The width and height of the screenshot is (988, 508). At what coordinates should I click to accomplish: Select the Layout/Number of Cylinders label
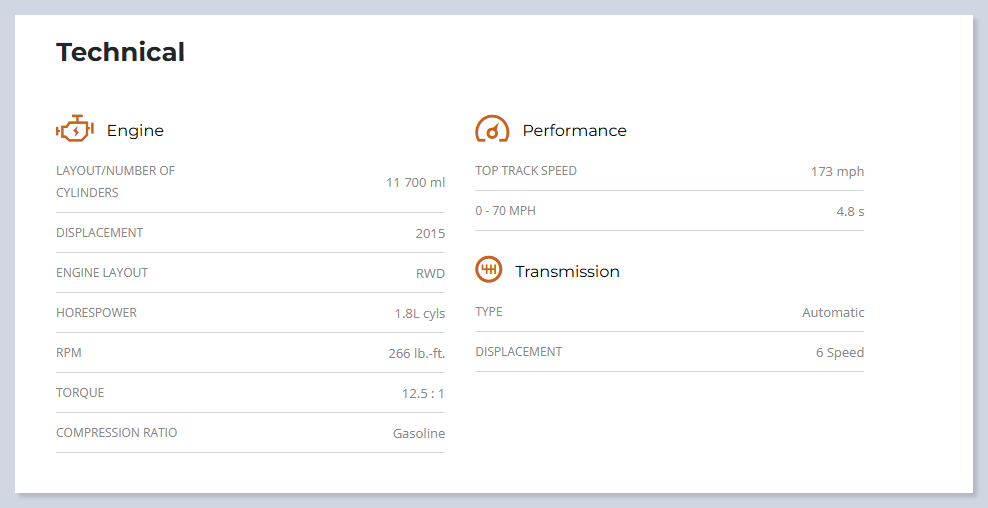click(115, 182)
